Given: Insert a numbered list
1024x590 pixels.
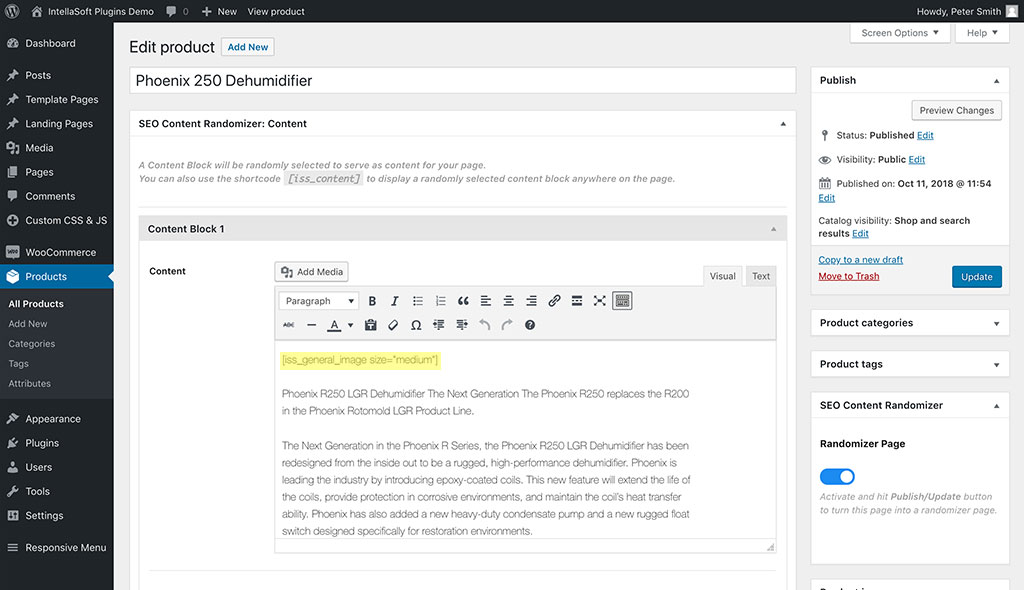Looking at the screenshot, I should 440,301.
